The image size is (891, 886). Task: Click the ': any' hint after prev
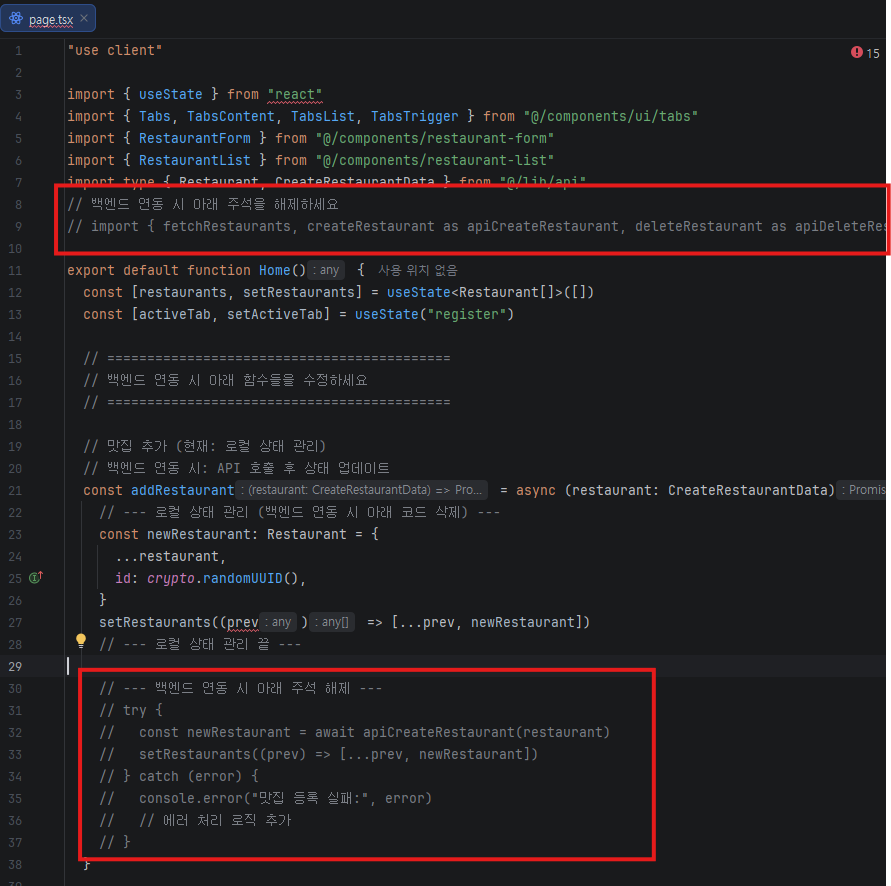(279, 622)
